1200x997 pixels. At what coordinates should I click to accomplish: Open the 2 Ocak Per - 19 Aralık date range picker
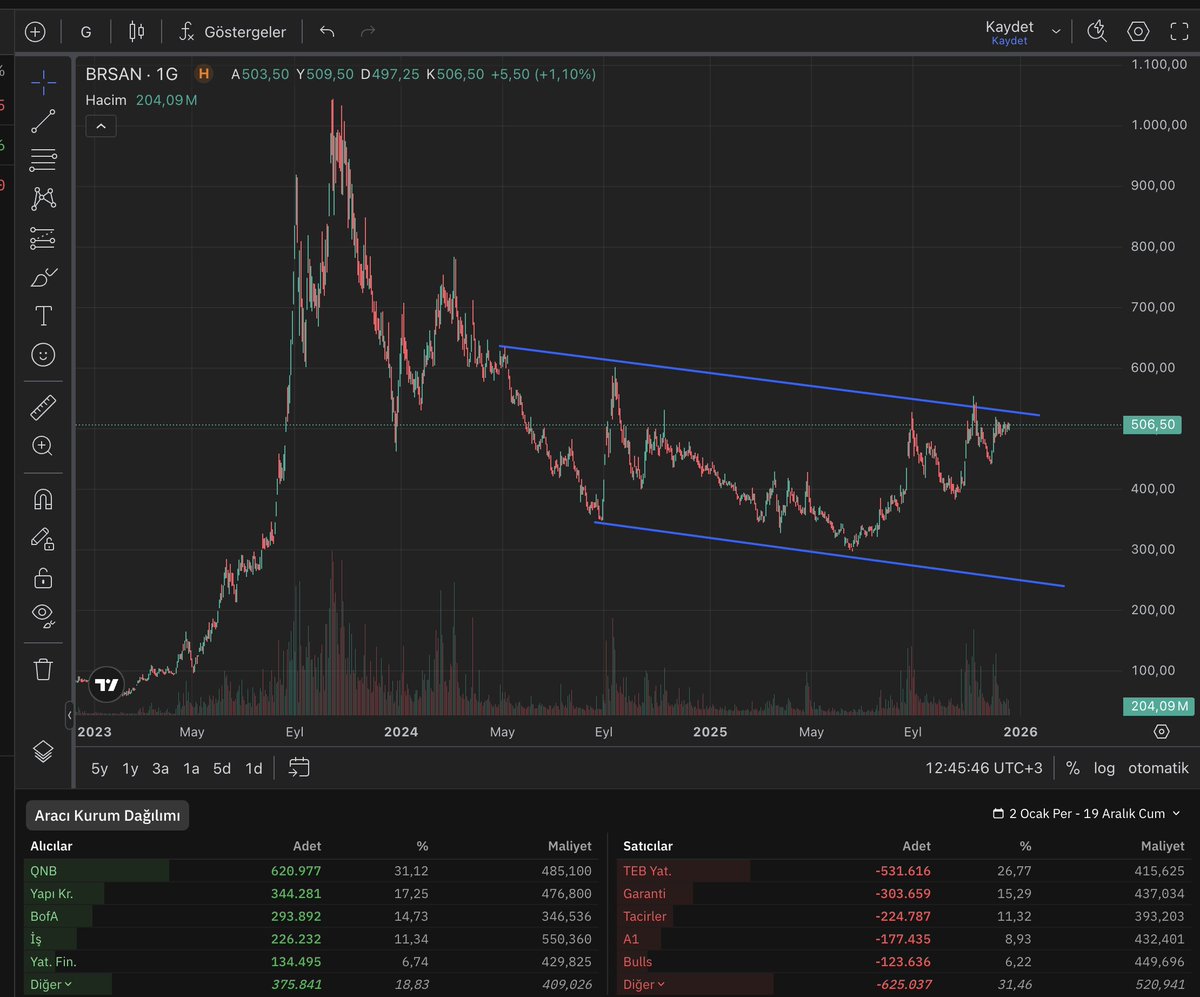[1088, 814]
